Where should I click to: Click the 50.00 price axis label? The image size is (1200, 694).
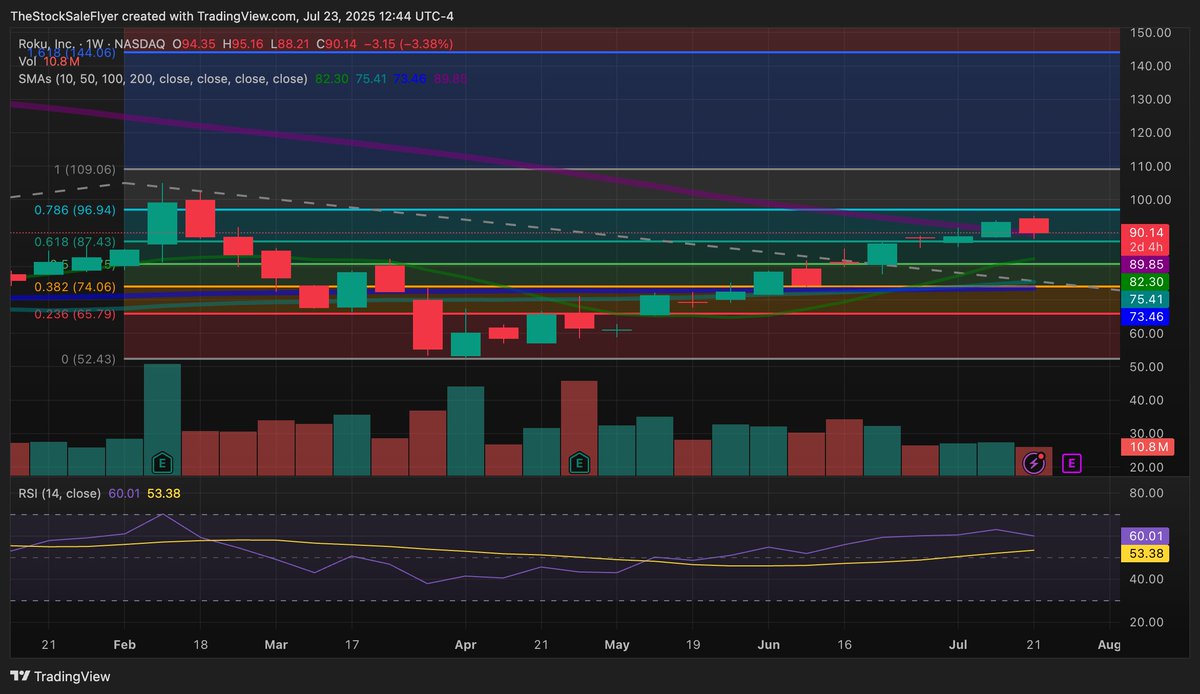[1148, 367]
